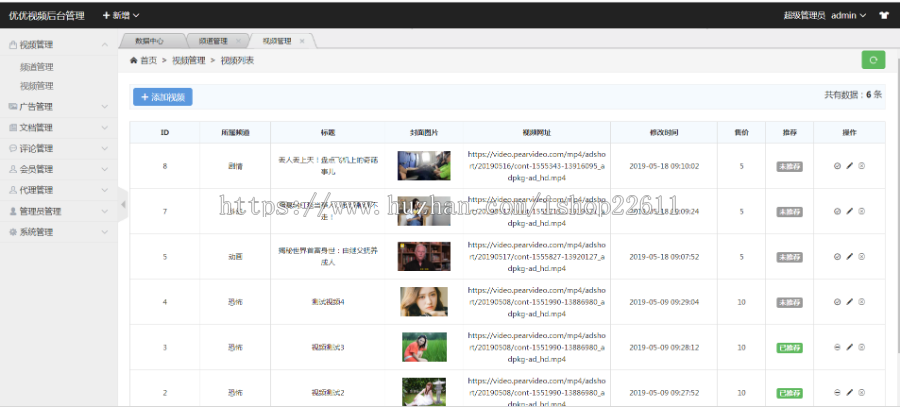Click the 超级管理员 role label
This screenshot has width=900, height=407.
pos(805,15)
